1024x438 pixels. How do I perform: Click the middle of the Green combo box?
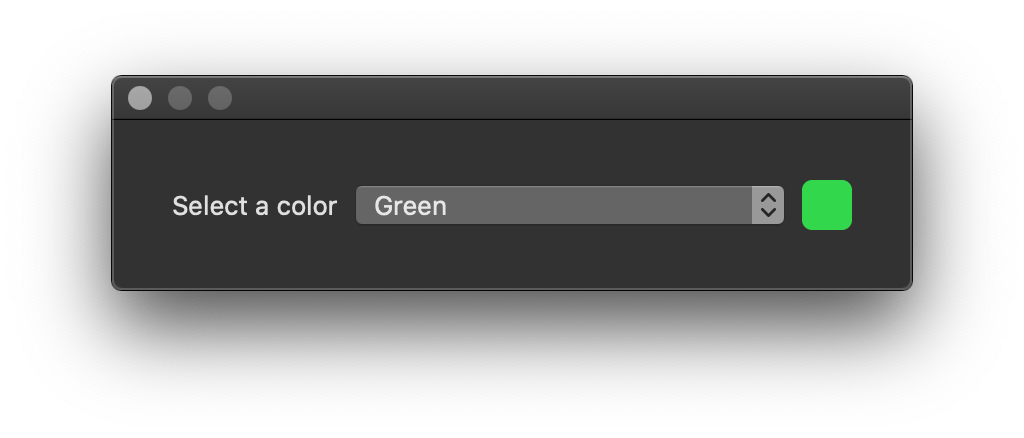[x=569, y=205]
